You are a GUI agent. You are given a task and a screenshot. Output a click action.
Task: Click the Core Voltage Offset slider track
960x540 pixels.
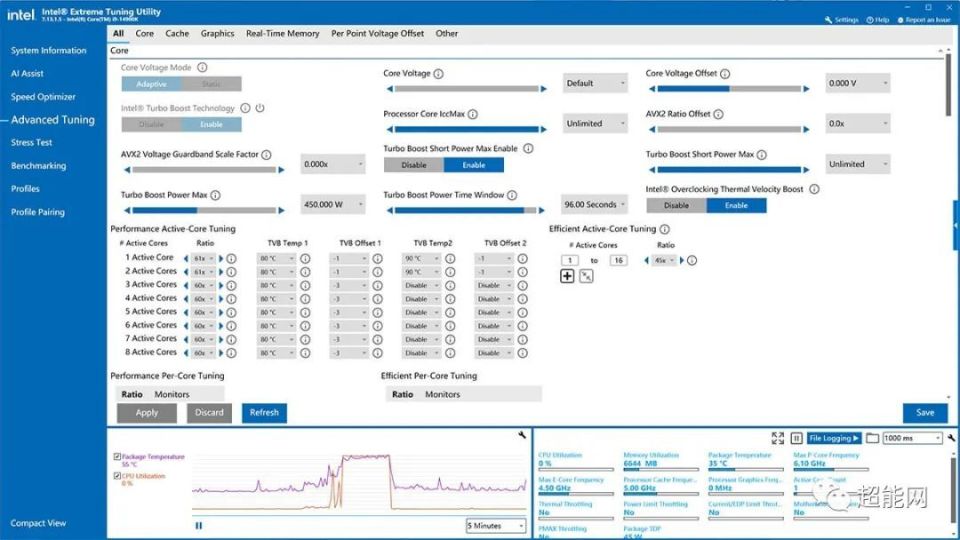(x=729, y=89)
